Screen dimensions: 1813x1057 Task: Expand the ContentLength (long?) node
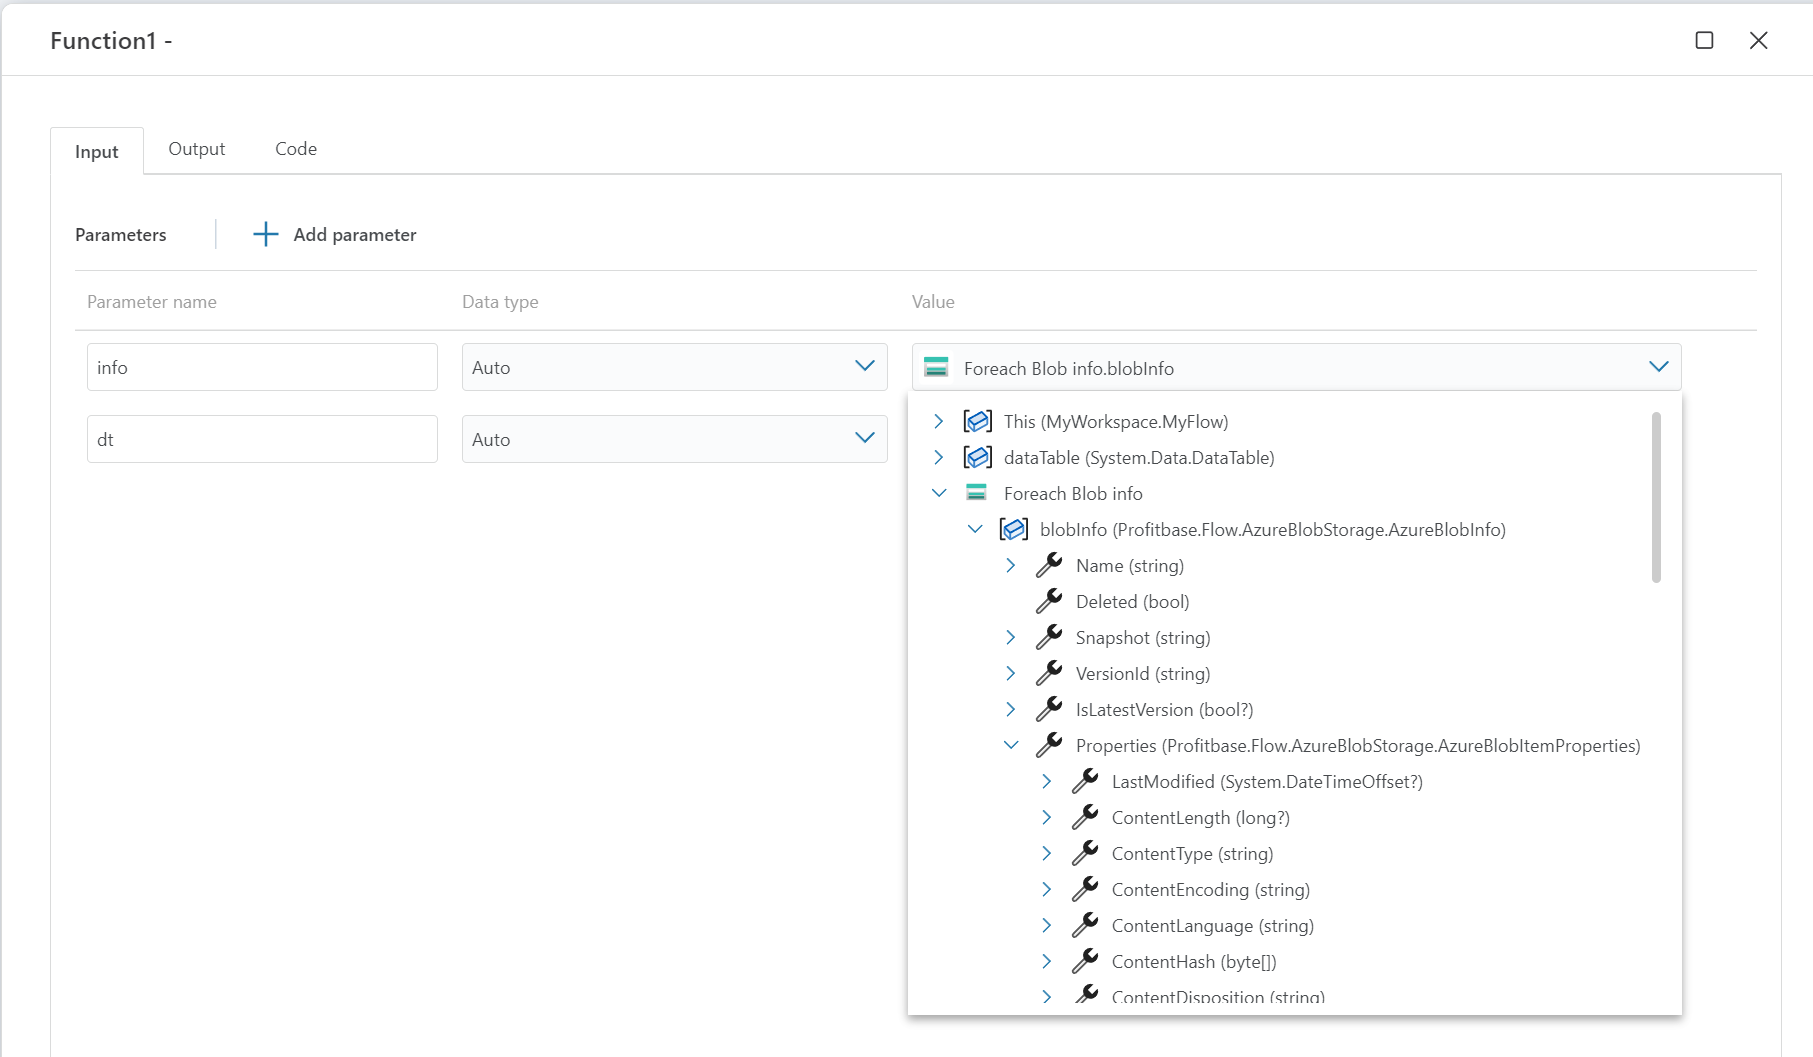[x=1047, y=817]
